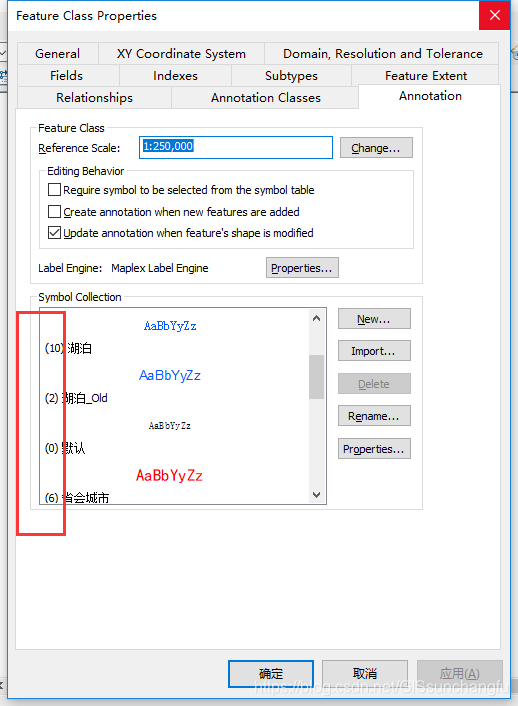Click the blue serif AaBbYyZz preview above 湖泊
The height and width of the screenshot is (706, 518).
coord(170,326)
